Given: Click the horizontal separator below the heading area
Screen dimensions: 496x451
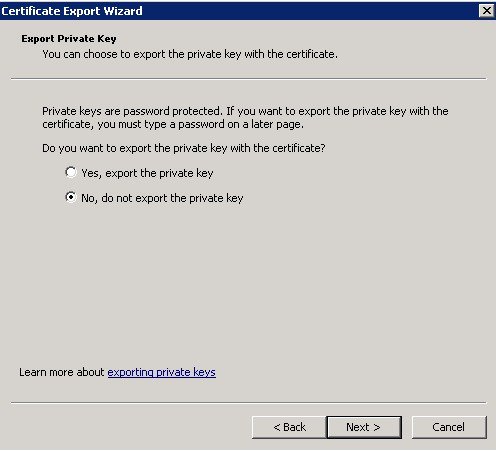Looking at the screenshot, I should [x=248, y=79].
